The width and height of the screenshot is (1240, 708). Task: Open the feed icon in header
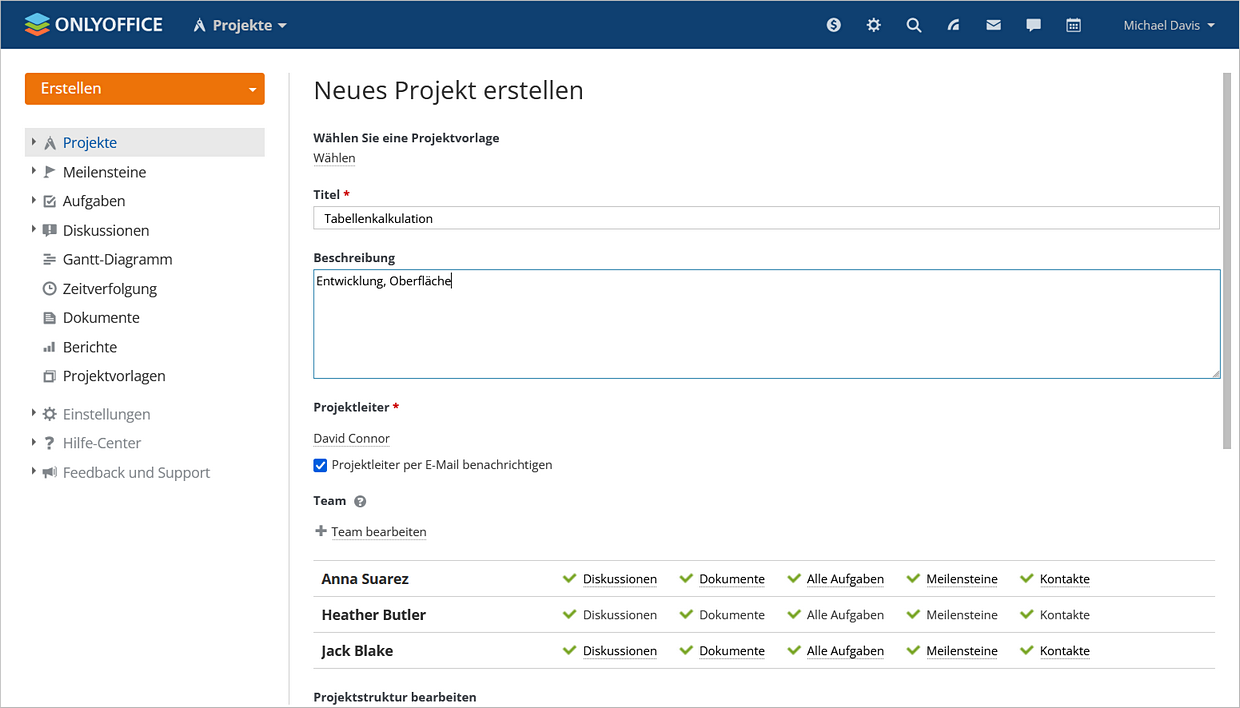[x=954, y=25]
